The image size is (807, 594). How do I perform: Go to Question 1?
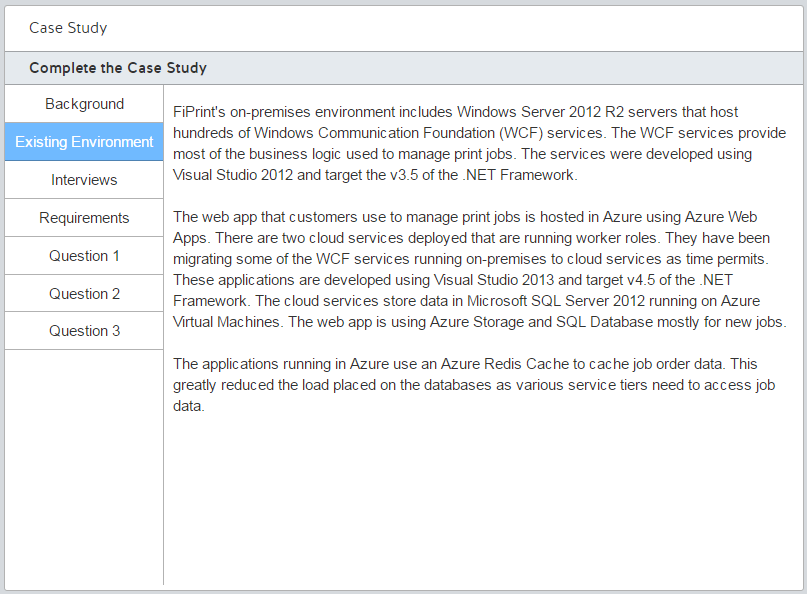(x=84, y=256)
